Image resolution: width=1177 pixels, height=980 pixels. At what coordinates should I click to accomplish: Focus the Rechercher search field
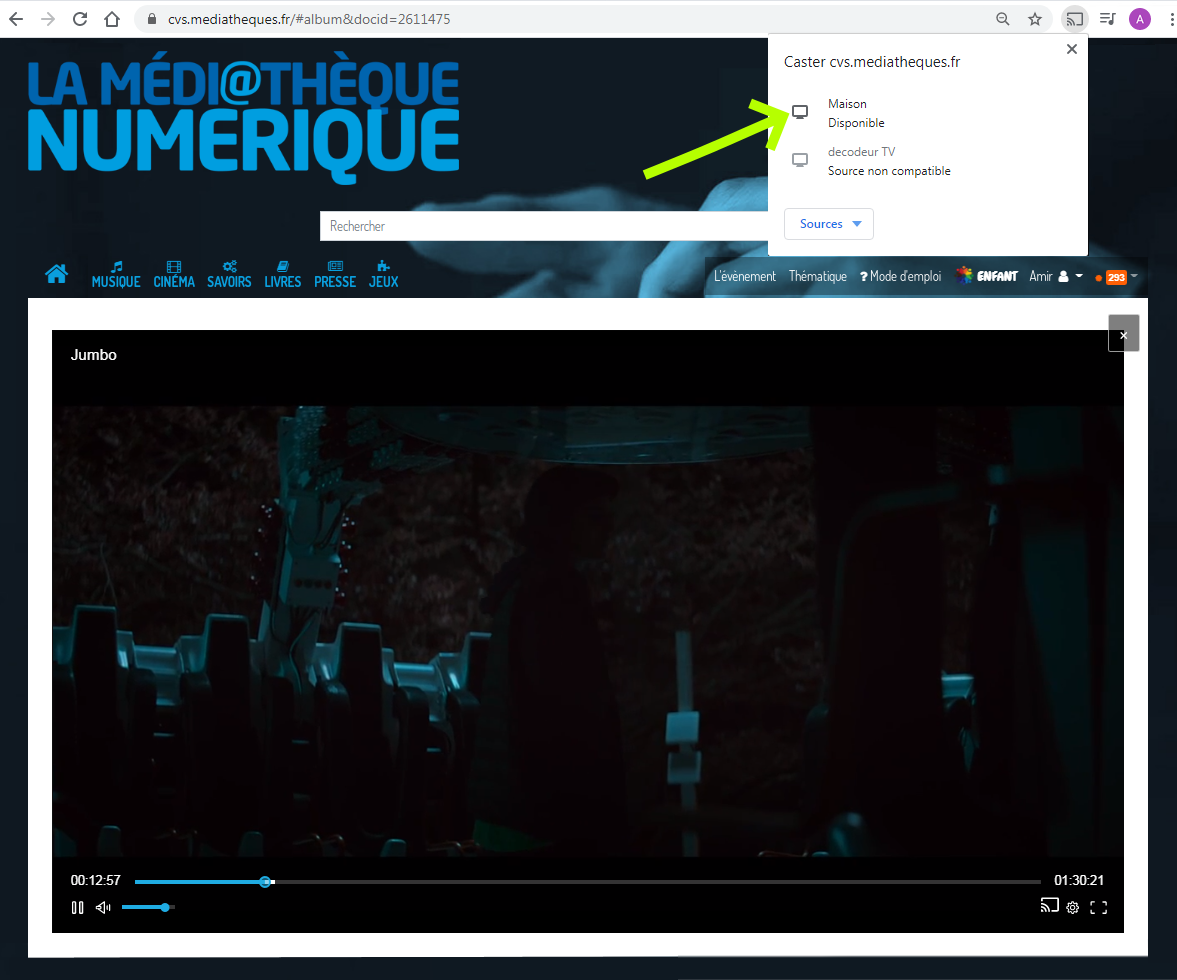544,226
